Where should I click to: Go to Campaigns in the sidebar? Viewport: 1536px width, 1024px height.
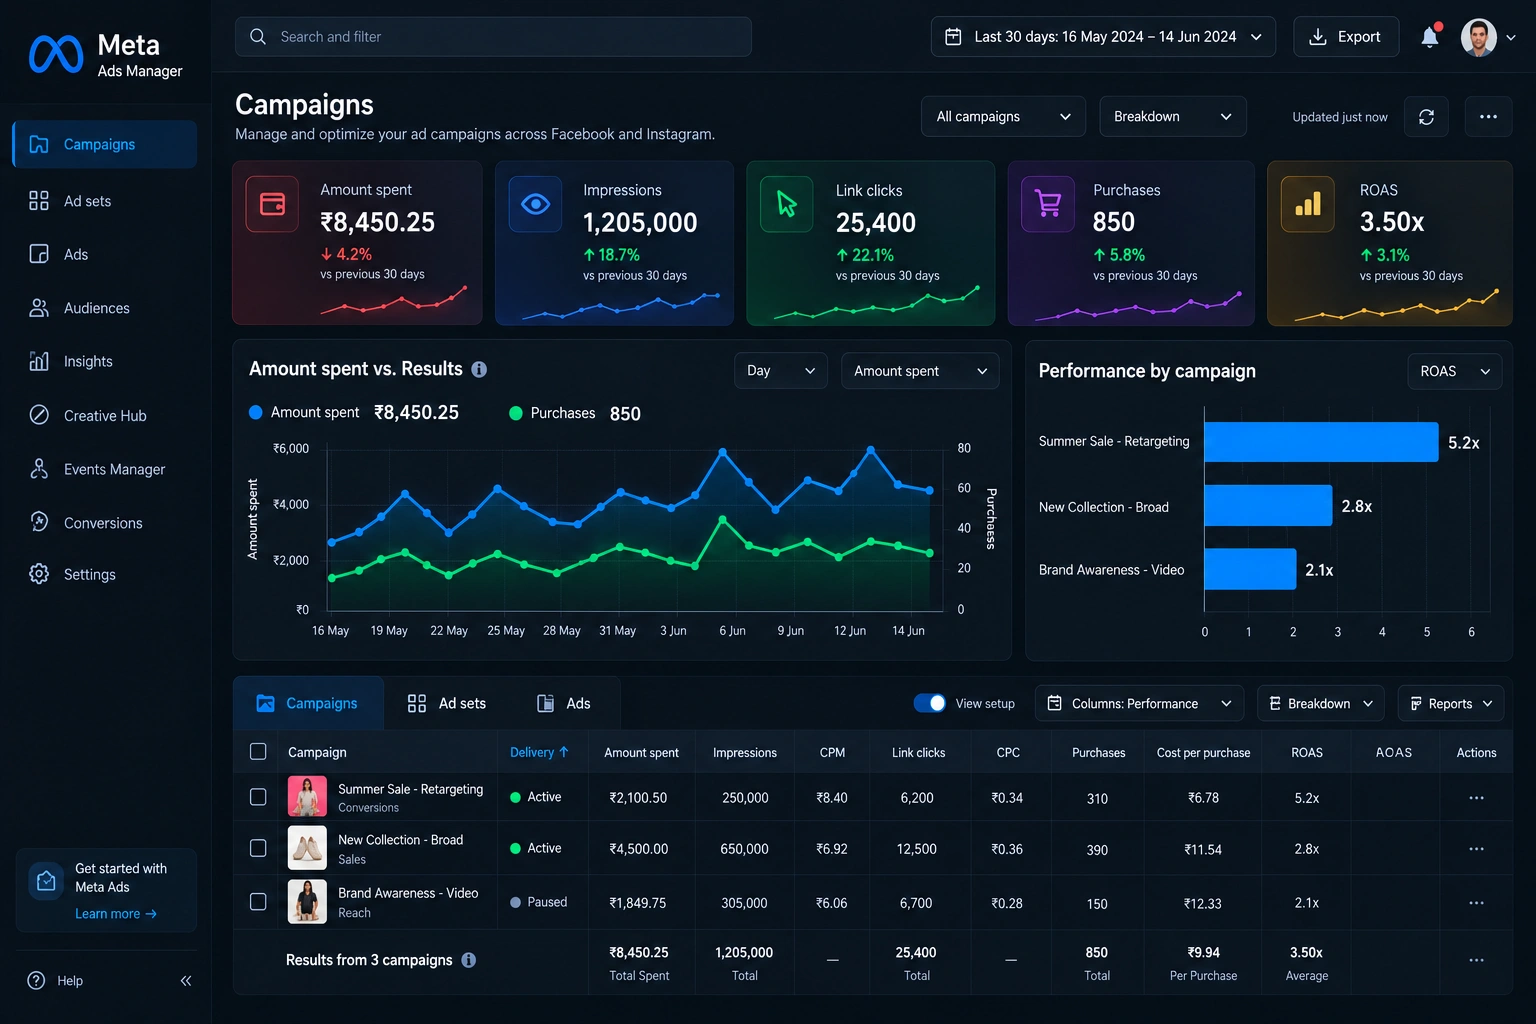(105, 144)
